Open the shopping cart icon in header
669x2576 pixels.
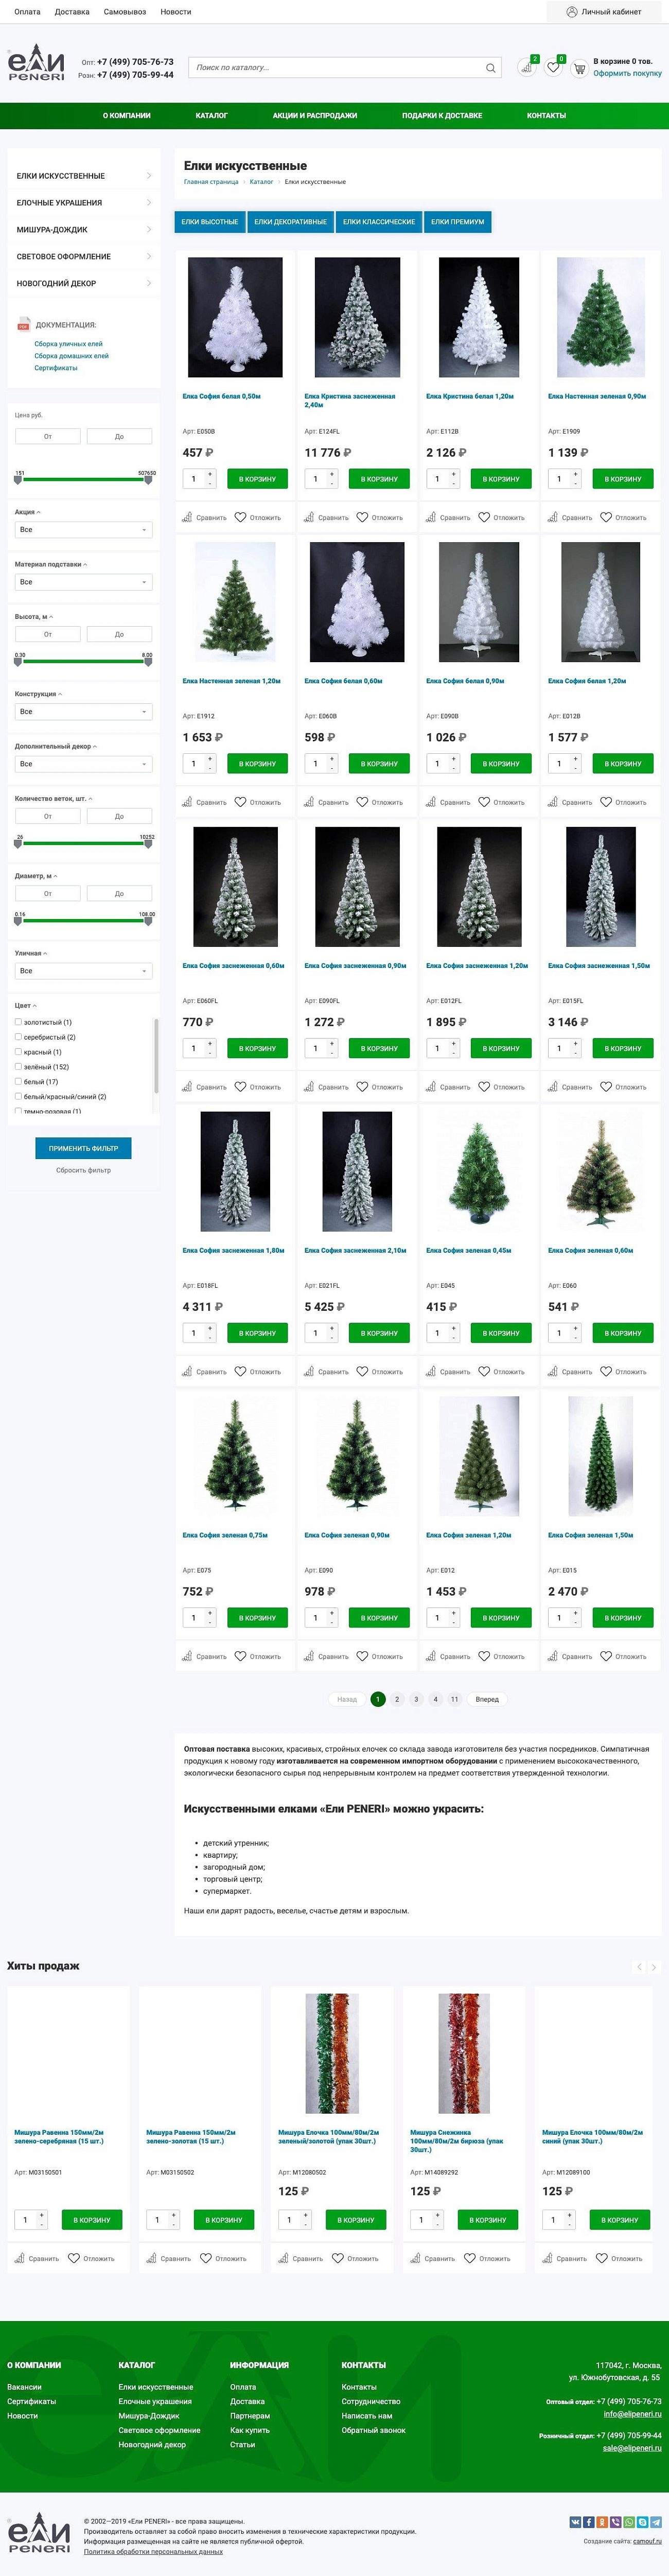pos(579,68)
